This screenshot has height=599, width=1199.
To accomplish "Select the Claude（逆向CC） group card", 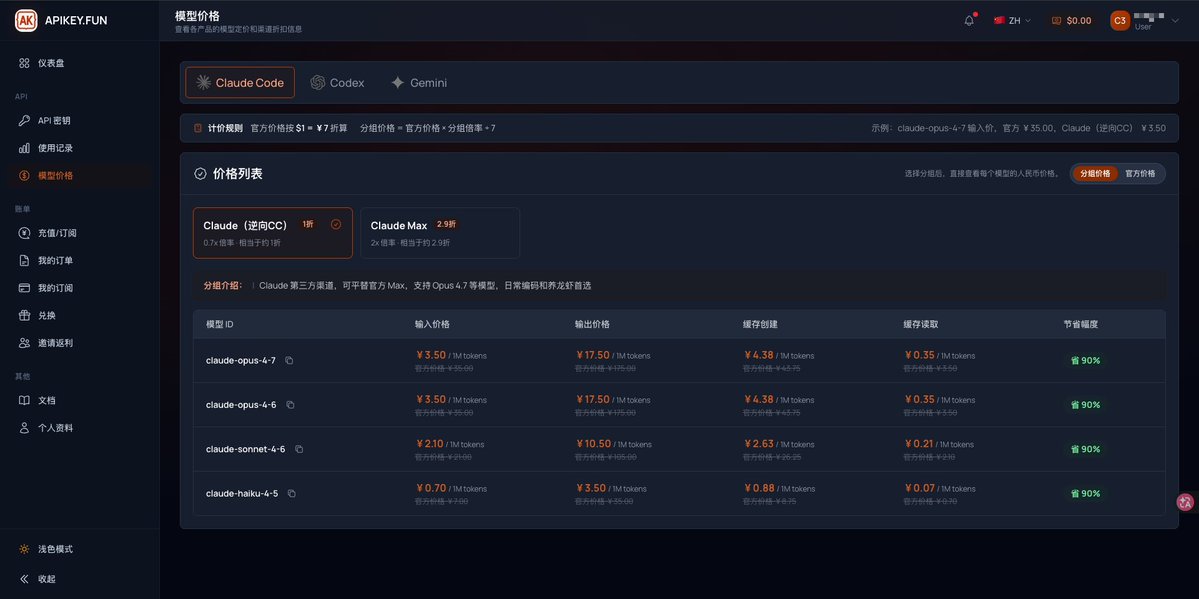I will pos(273,233).
